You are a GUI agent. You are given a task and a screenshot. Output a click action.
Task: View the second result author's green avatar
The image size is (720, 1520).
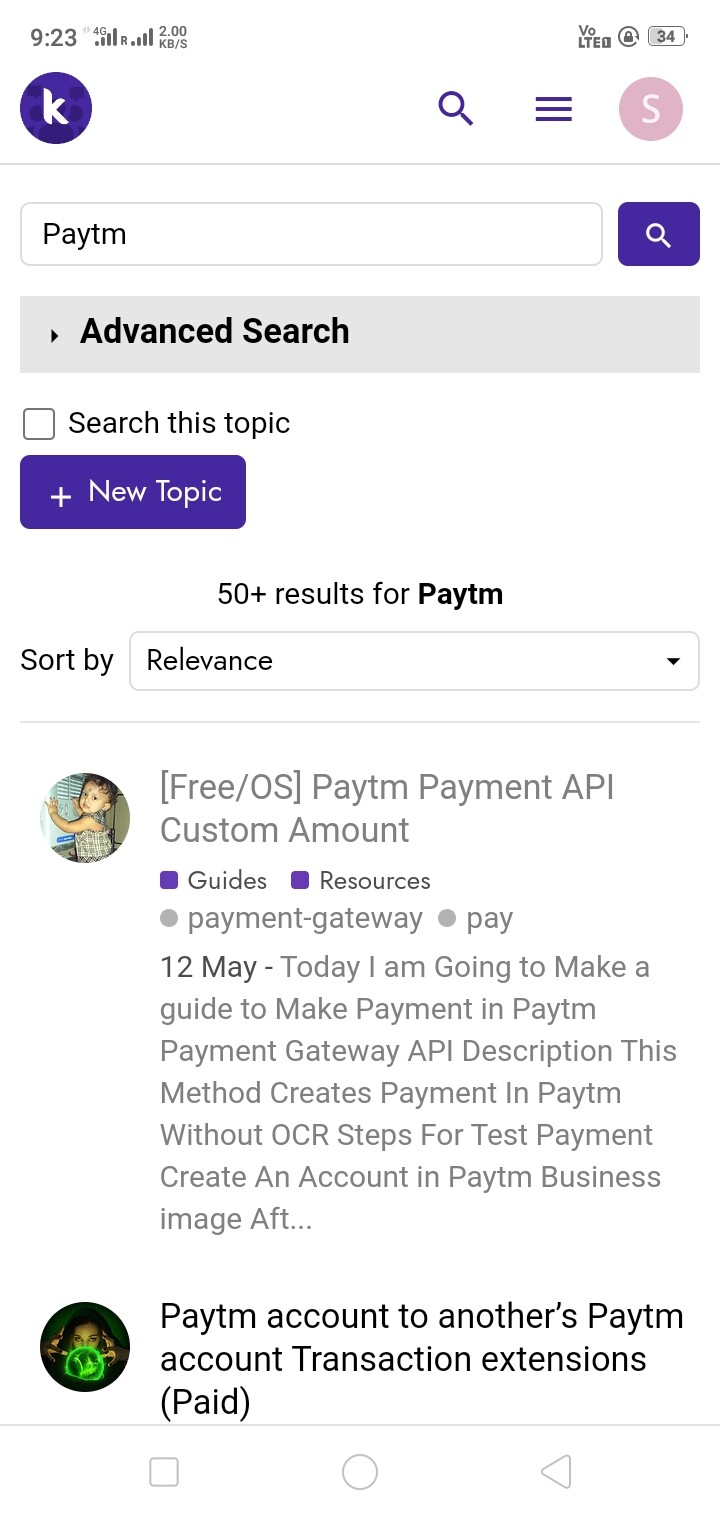click(85, 1347)
